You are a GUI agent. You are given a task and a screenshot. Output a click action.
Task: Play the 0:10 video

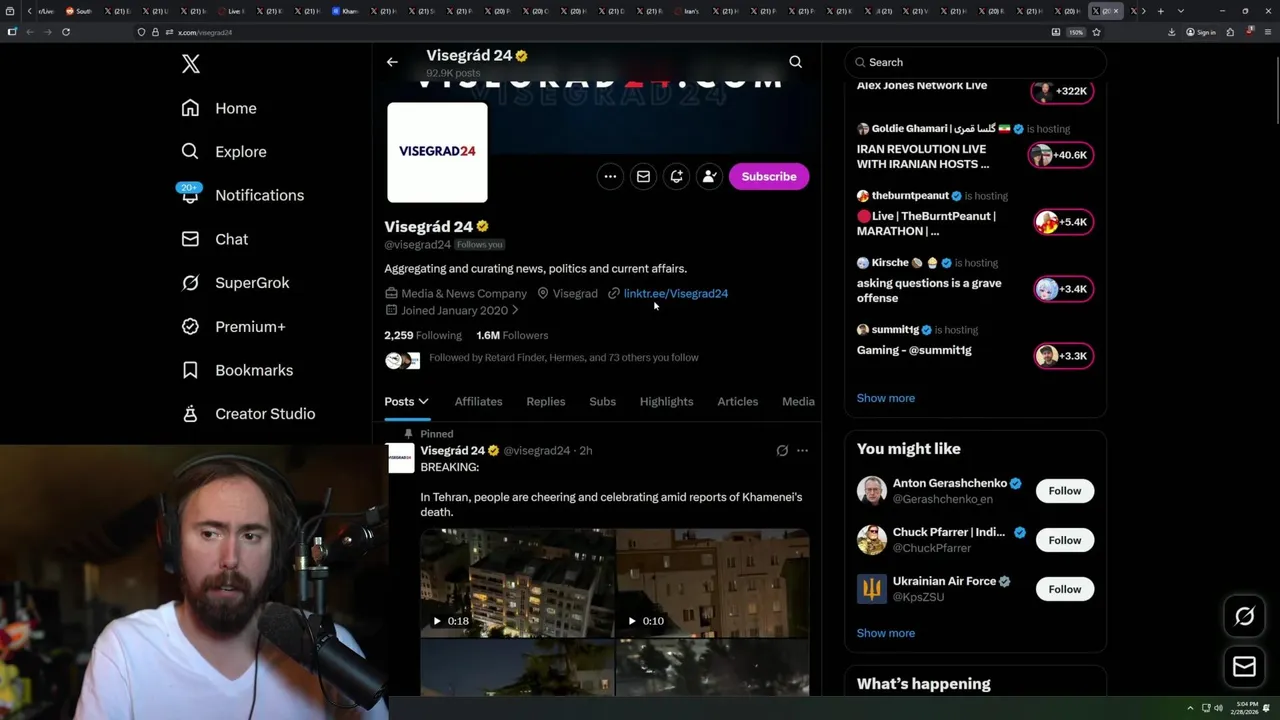(712, 583)
